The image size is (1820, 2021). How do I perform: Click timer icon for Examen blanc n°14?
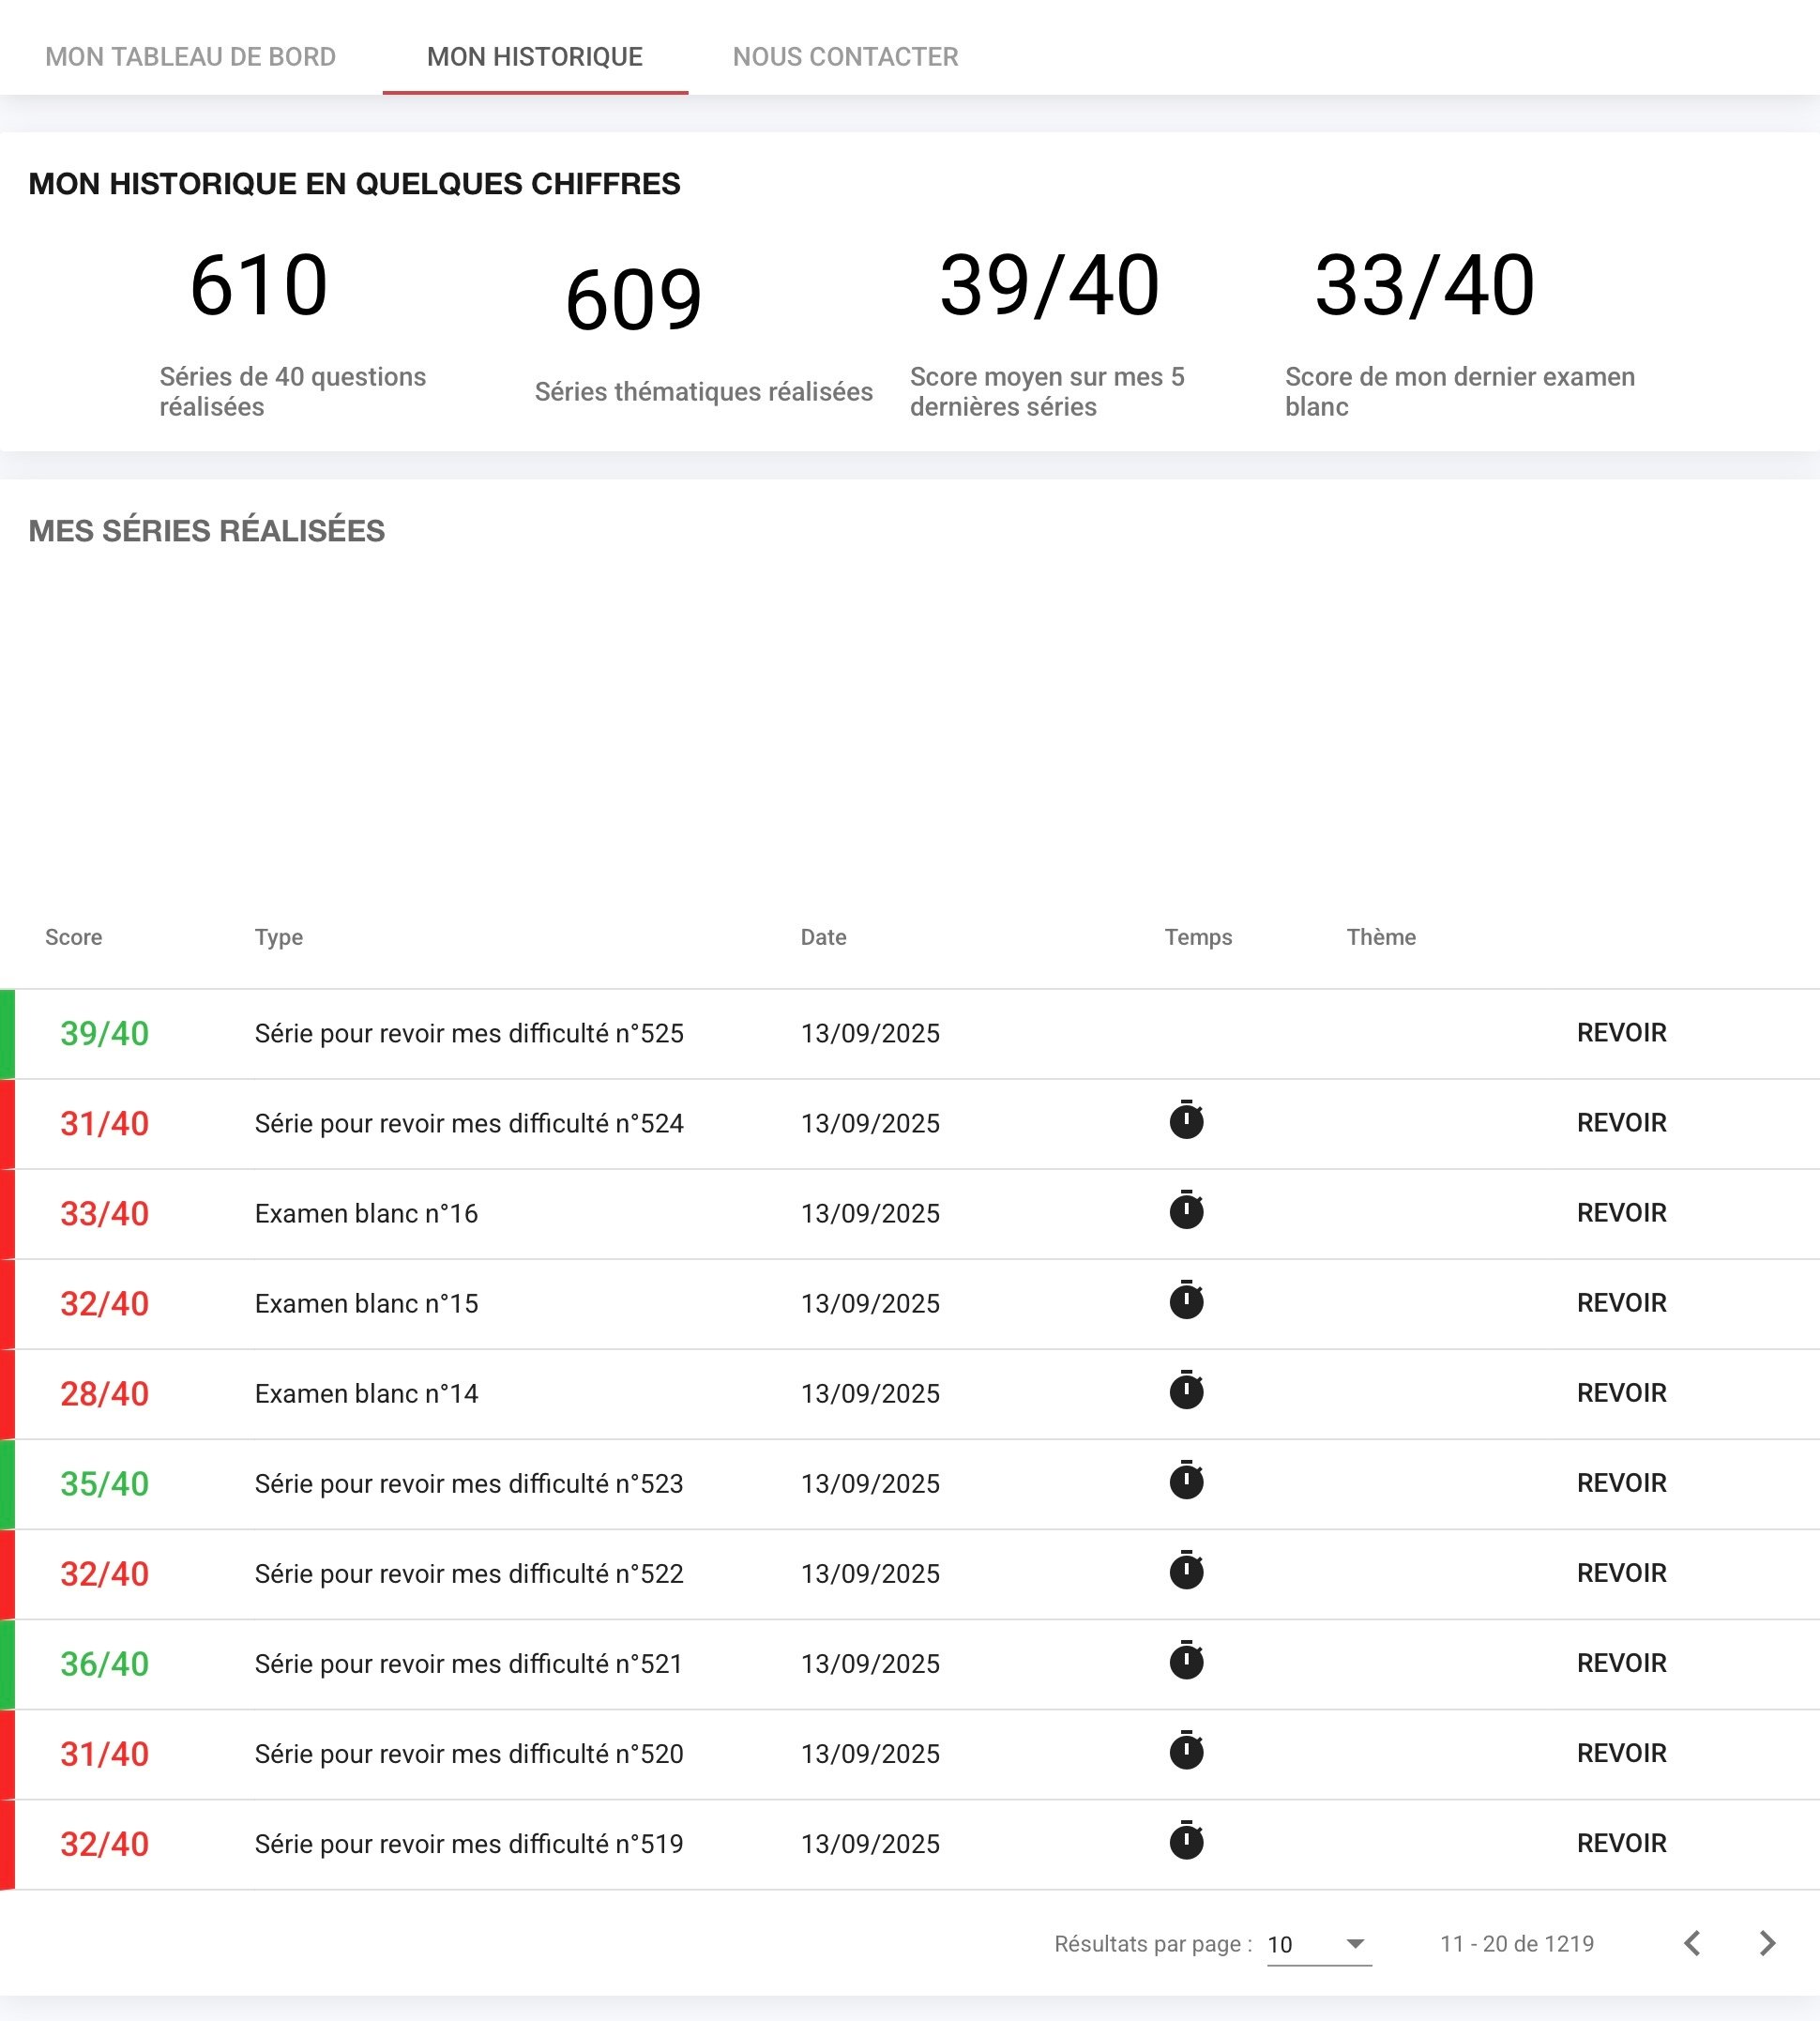tap(1186, 1391)
